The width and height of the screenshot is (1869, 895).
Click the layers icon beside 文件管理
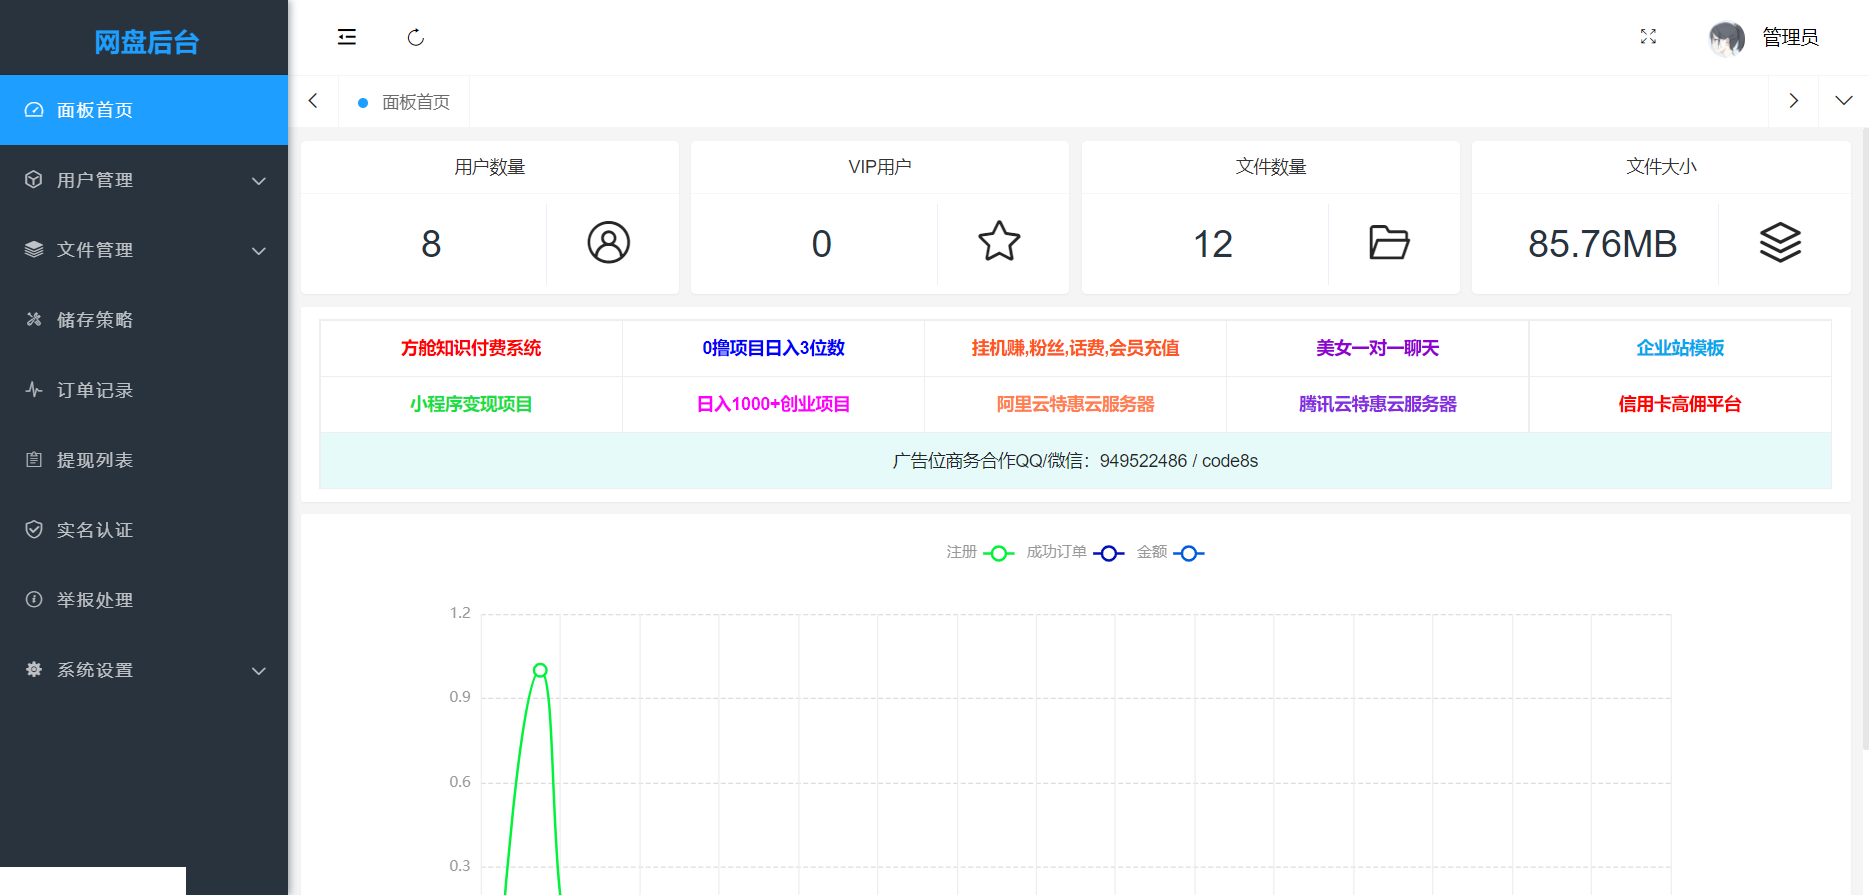(34, 250)
